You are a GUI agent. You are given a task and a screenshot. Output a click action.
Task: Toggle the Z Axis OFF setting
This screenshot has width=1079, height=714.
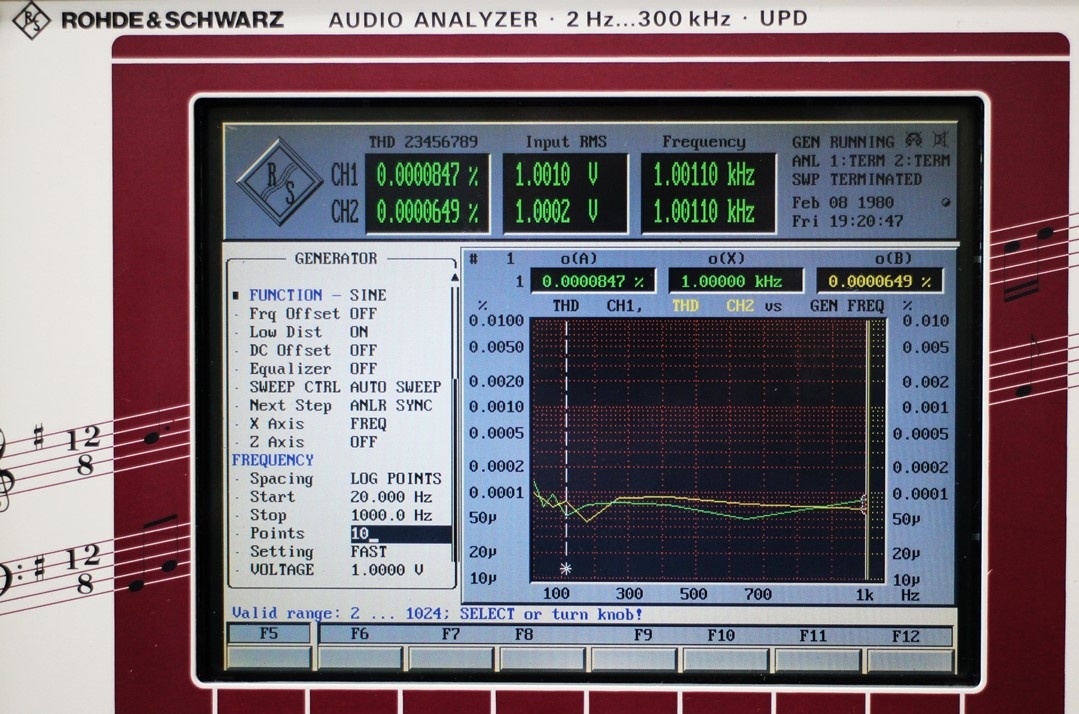click(x=363, y=442)
